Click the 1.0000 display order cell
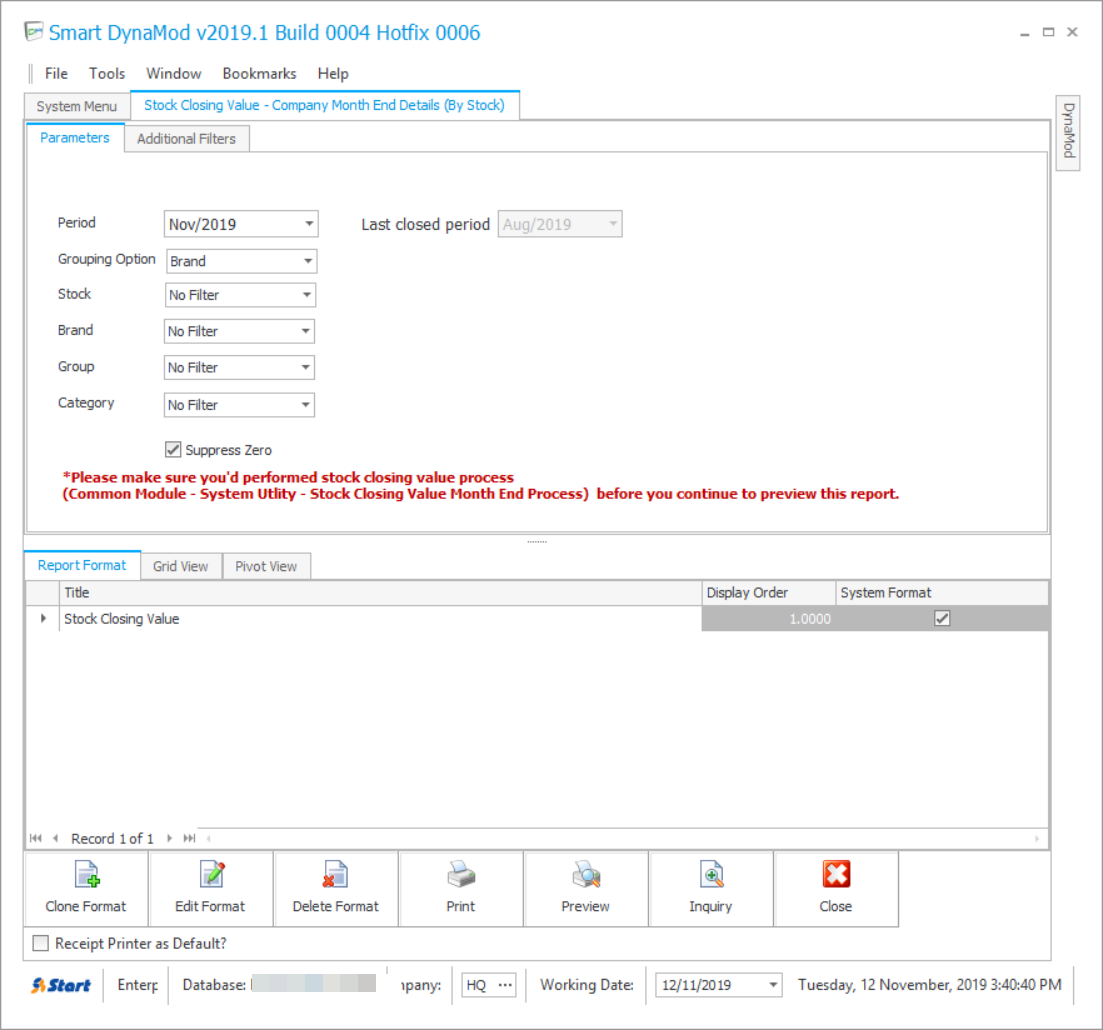The height and width of the screenshot is (1030, 1103). click(x=769, y=618)
